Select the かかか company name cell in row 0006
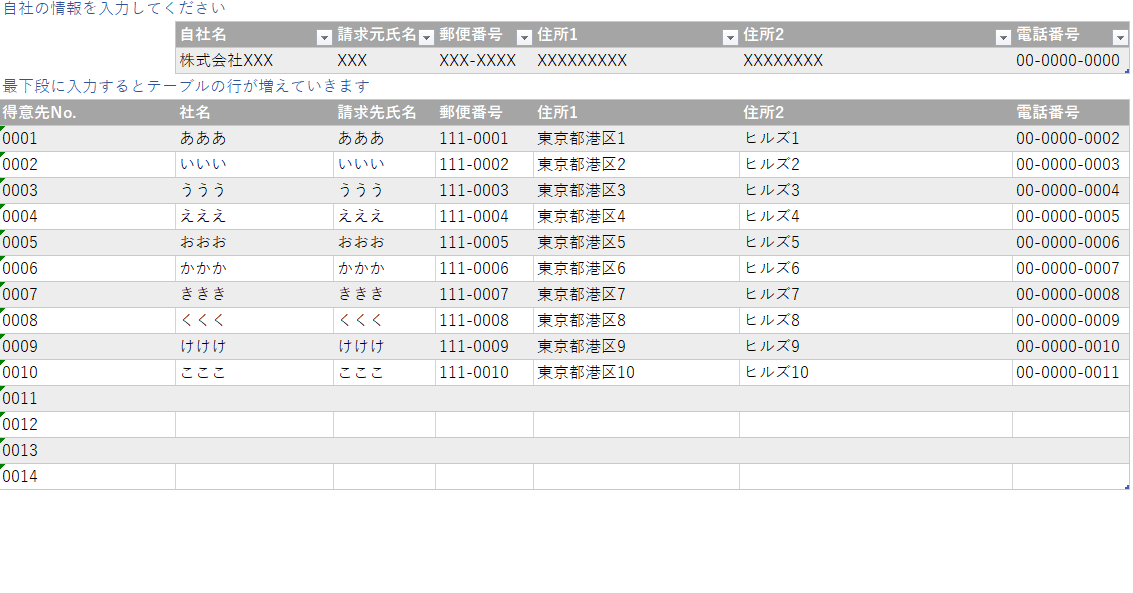 tap(204, 268)
